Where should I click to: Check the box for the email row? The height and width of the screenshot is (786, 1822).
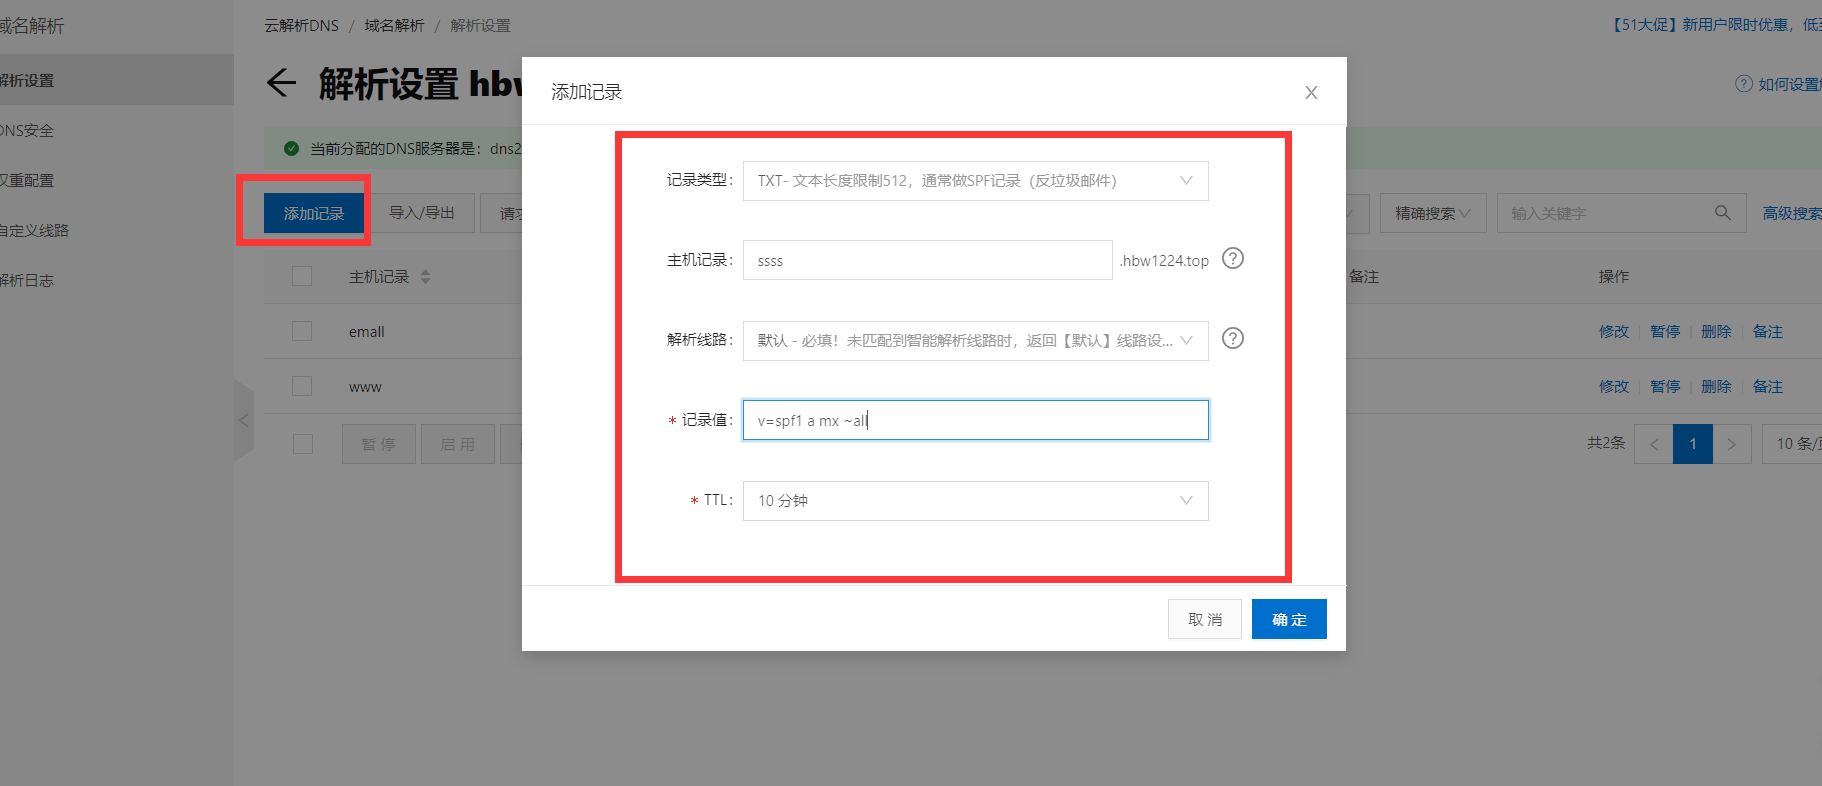[x=302, y=331]
